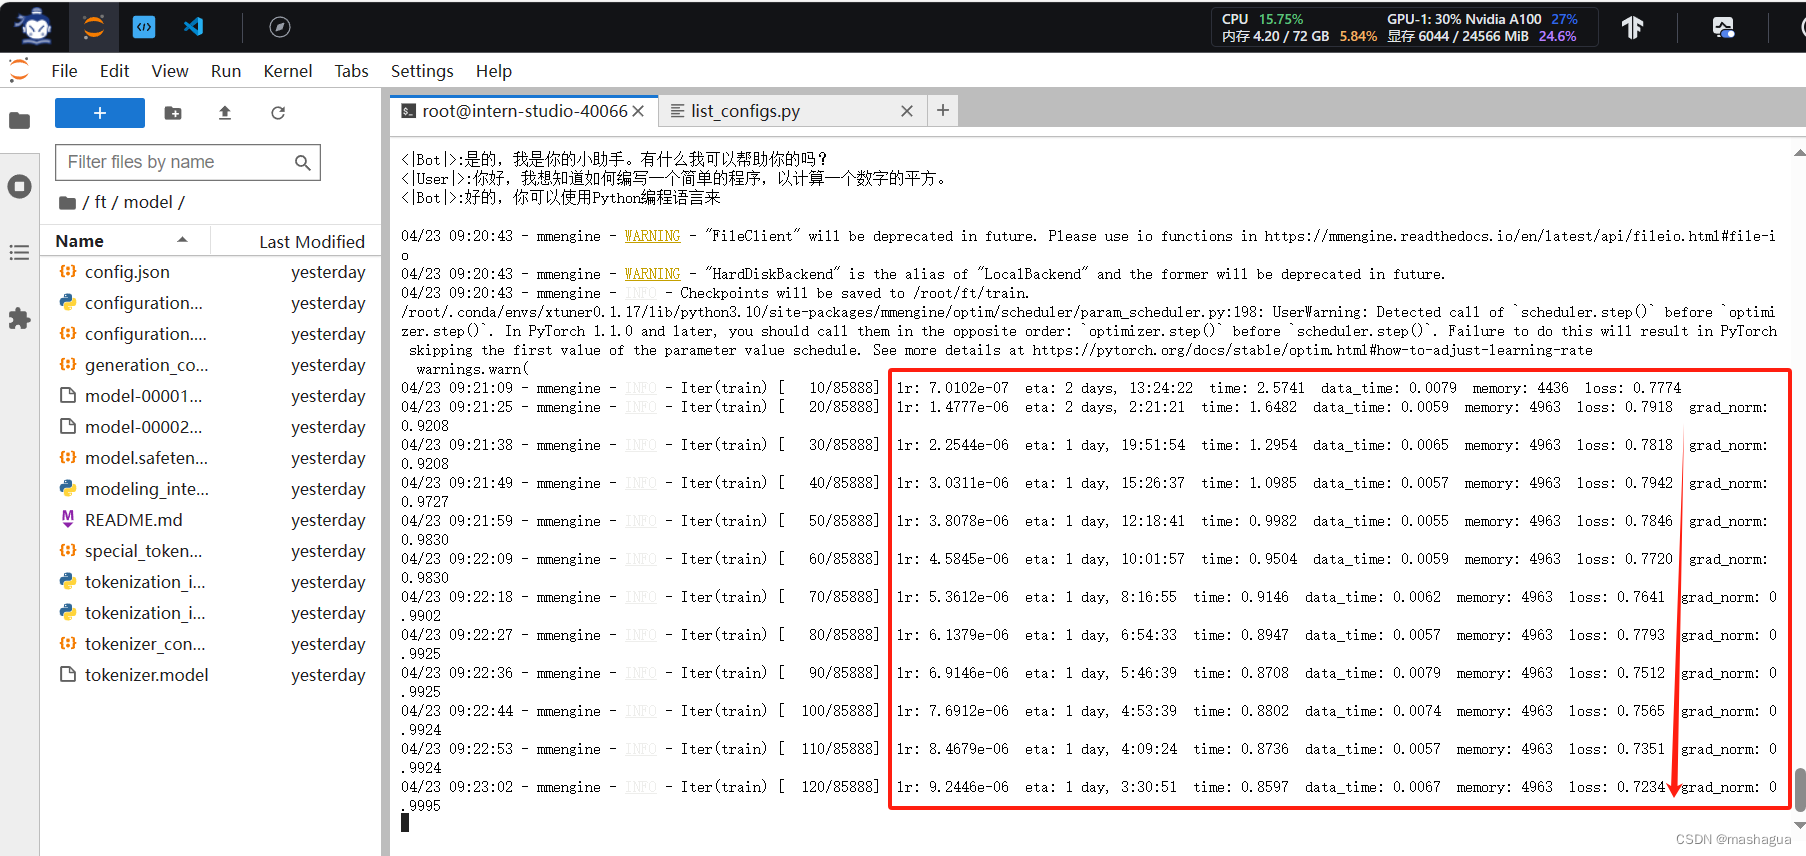This screenshot has width=1806, height=856.
Task: Open the Help menu
Action: (494, 71)
